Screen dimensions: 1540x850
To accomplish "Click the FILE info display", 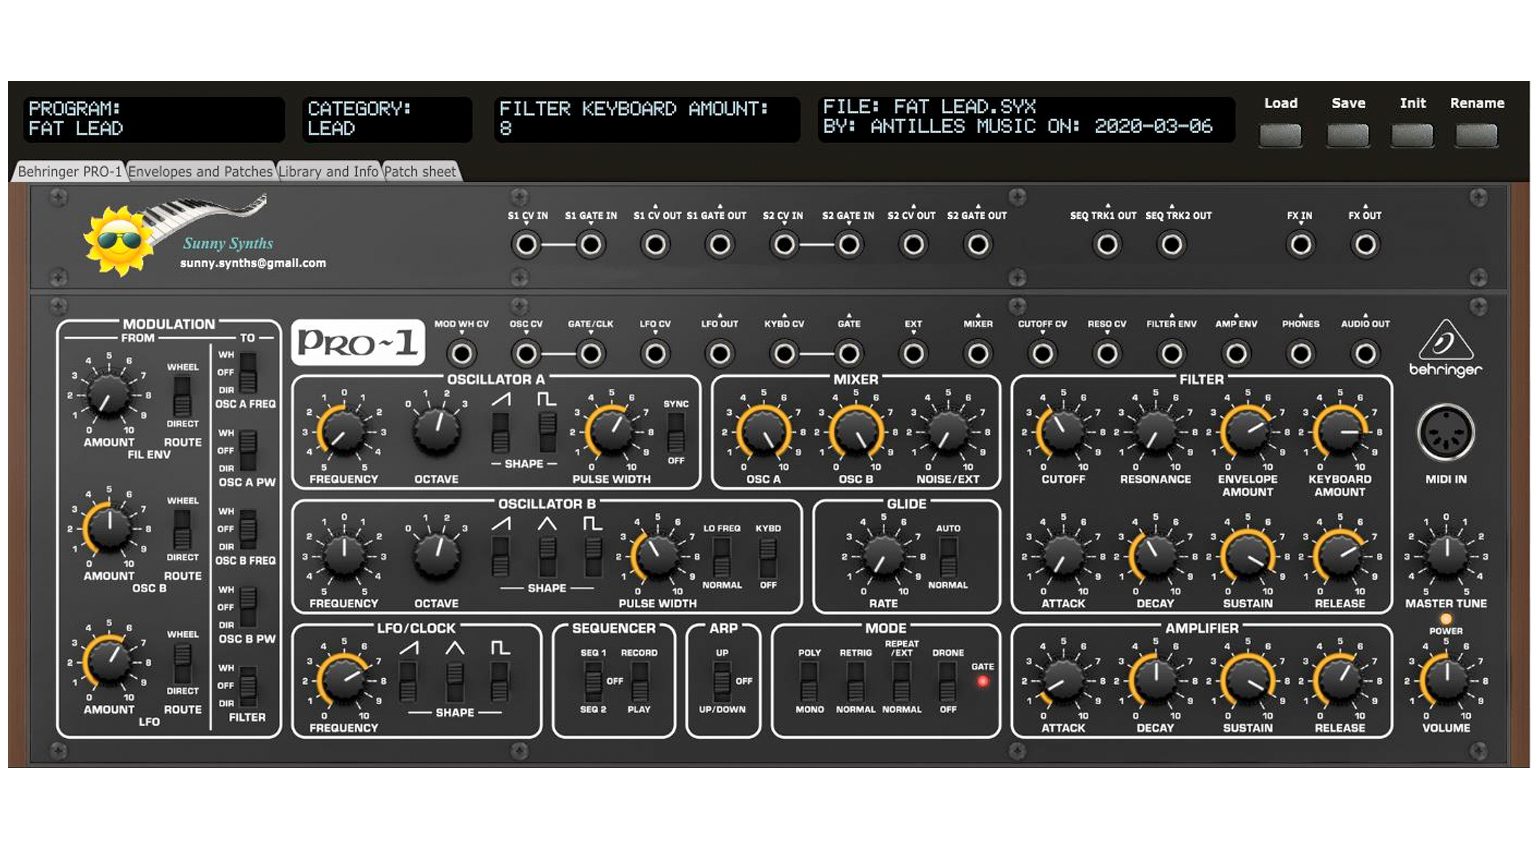I will pos(1027,118).
